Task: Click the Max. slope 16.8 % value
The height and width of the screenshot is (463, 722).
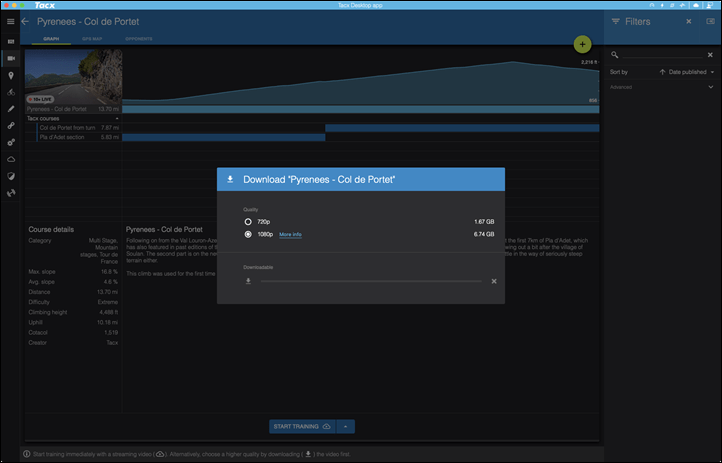Action: 109,272
